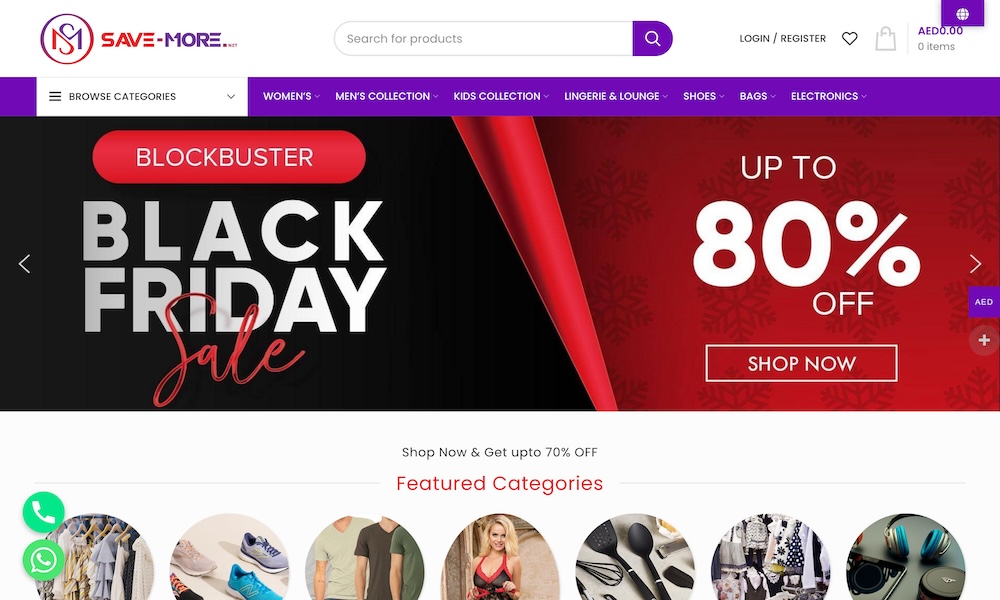Image resolution: width=1000 pixels, height=600 pixels.
Task: Click the purple search magnifier button
Action: [652, 38]
